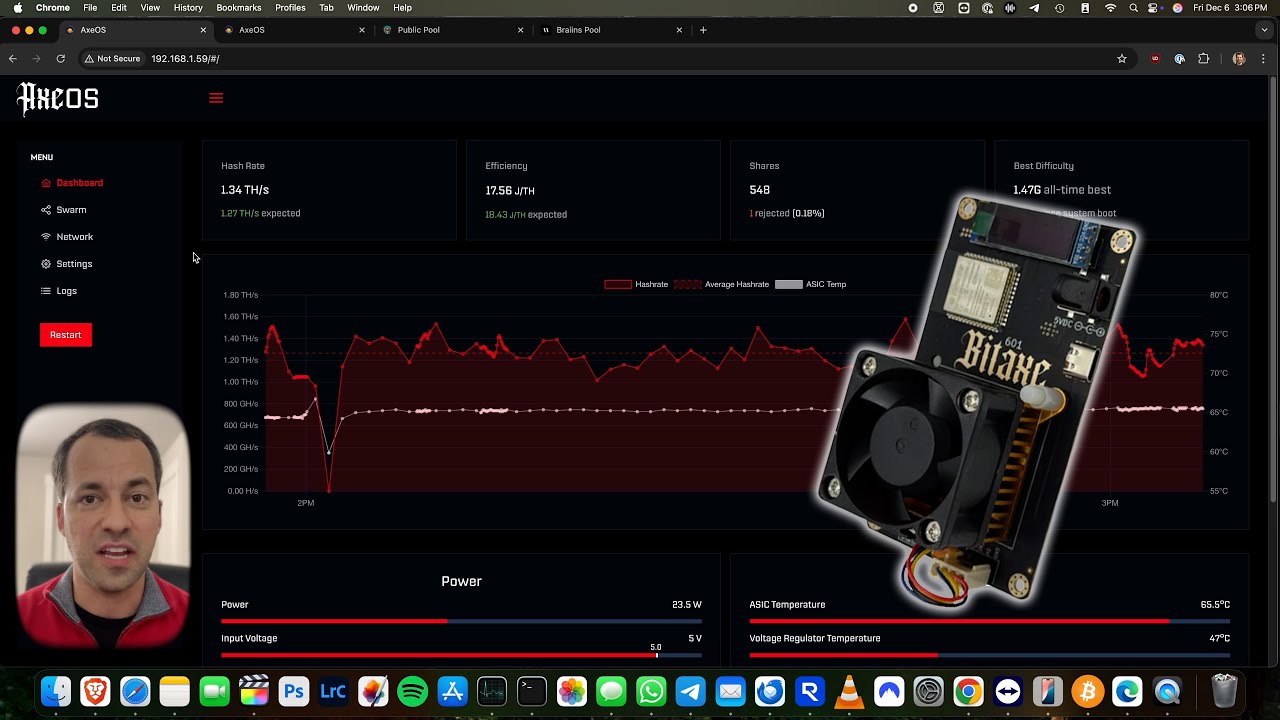The width and height of the screenshot is (1280, 720).
Task: Open Photoshop from the Dock
Action: 294,691
